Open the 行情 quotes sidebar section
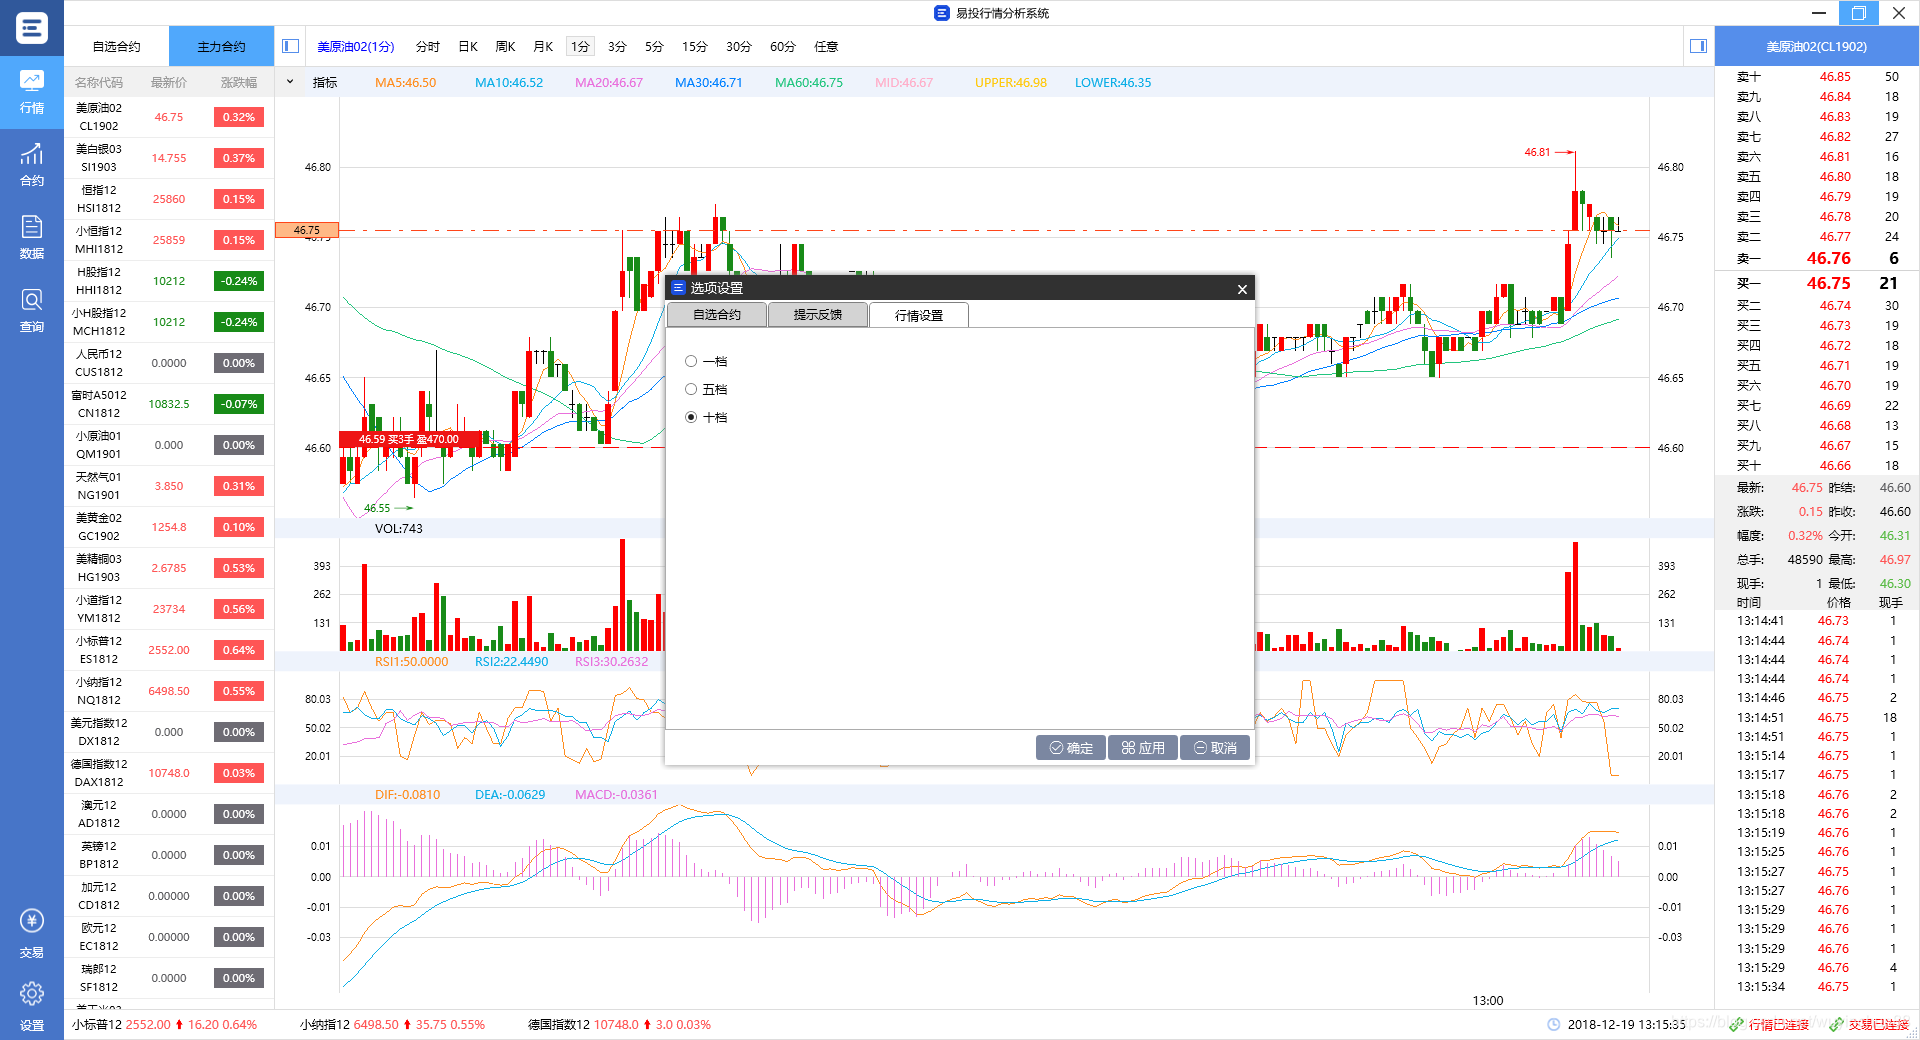 click(x=32, y=92)
